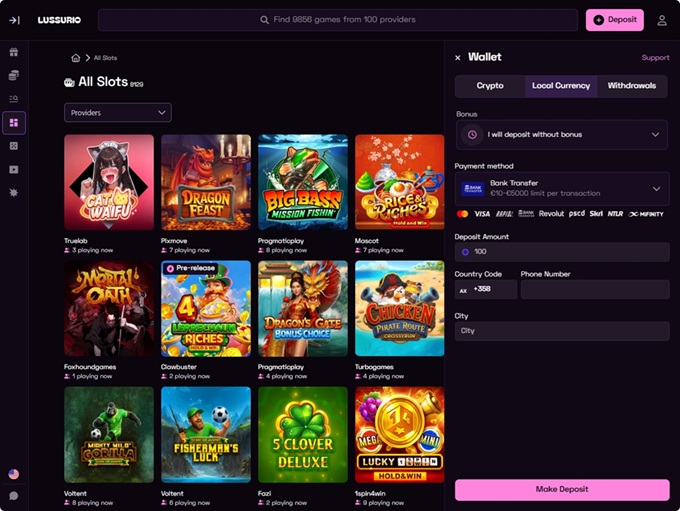Expand the Bonus selection dropdown
The image size is (680, 511).
pos(562,135)
